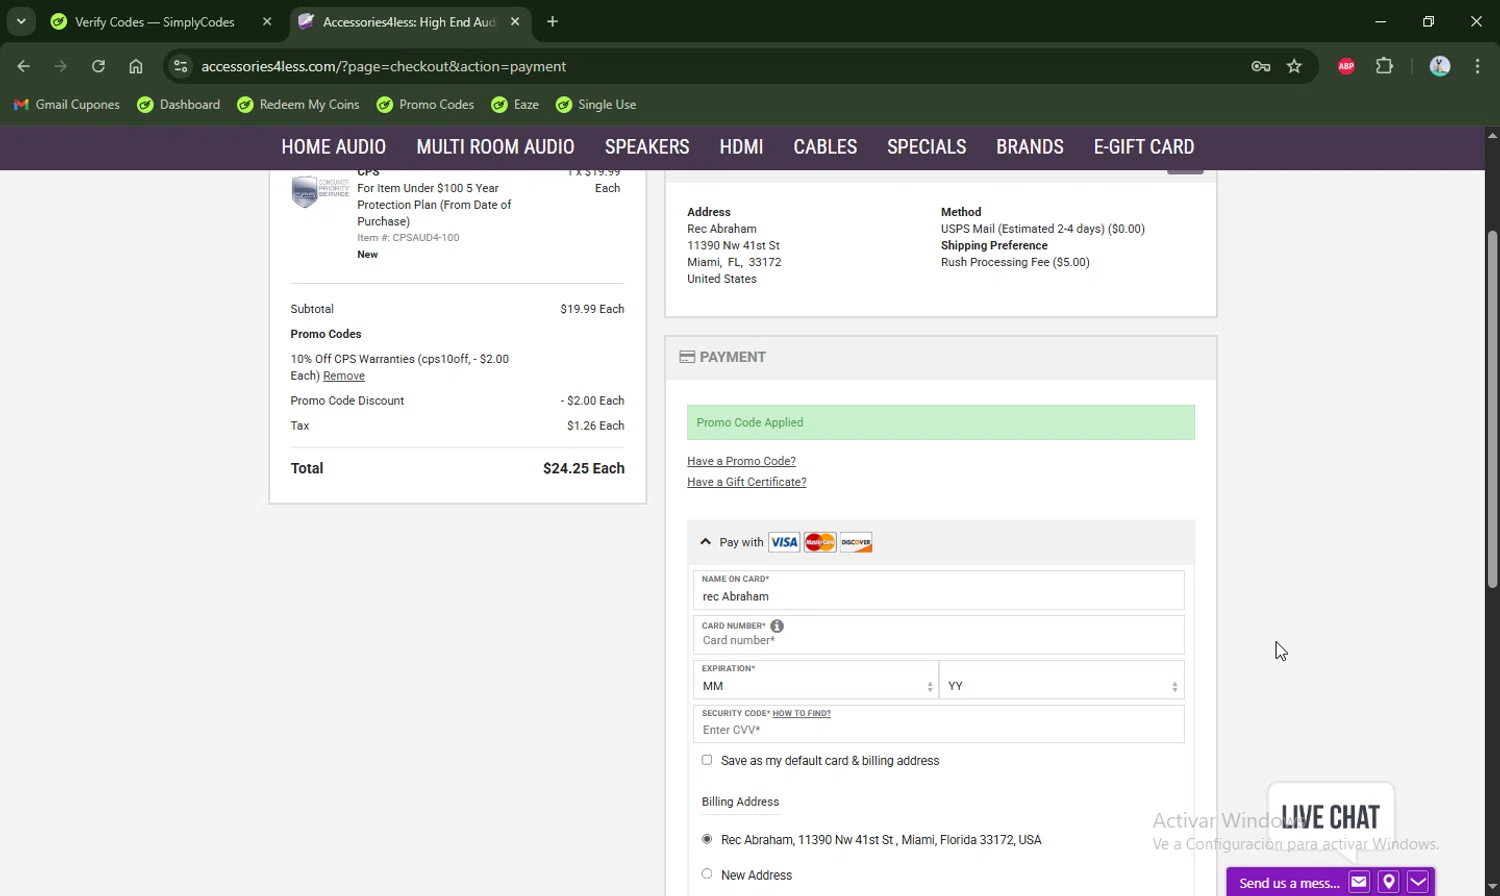Image resolution: width=1500 pixels, height=896 pixels.
Task: Open a new browser tab
Action: tap(552, 21)
